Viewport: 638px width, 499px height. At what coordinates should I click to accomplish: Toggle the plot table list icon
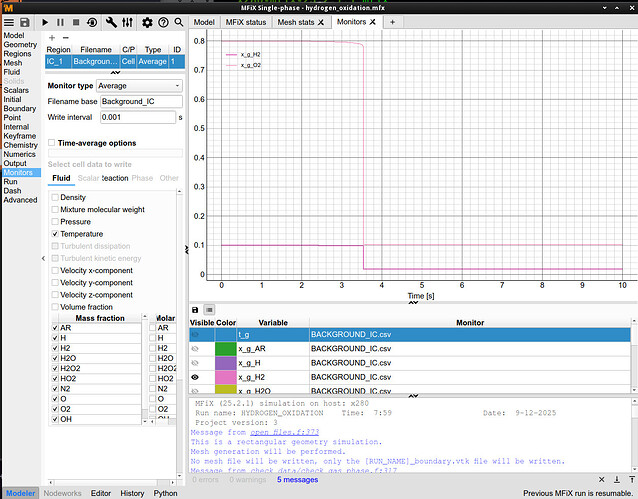209,310
